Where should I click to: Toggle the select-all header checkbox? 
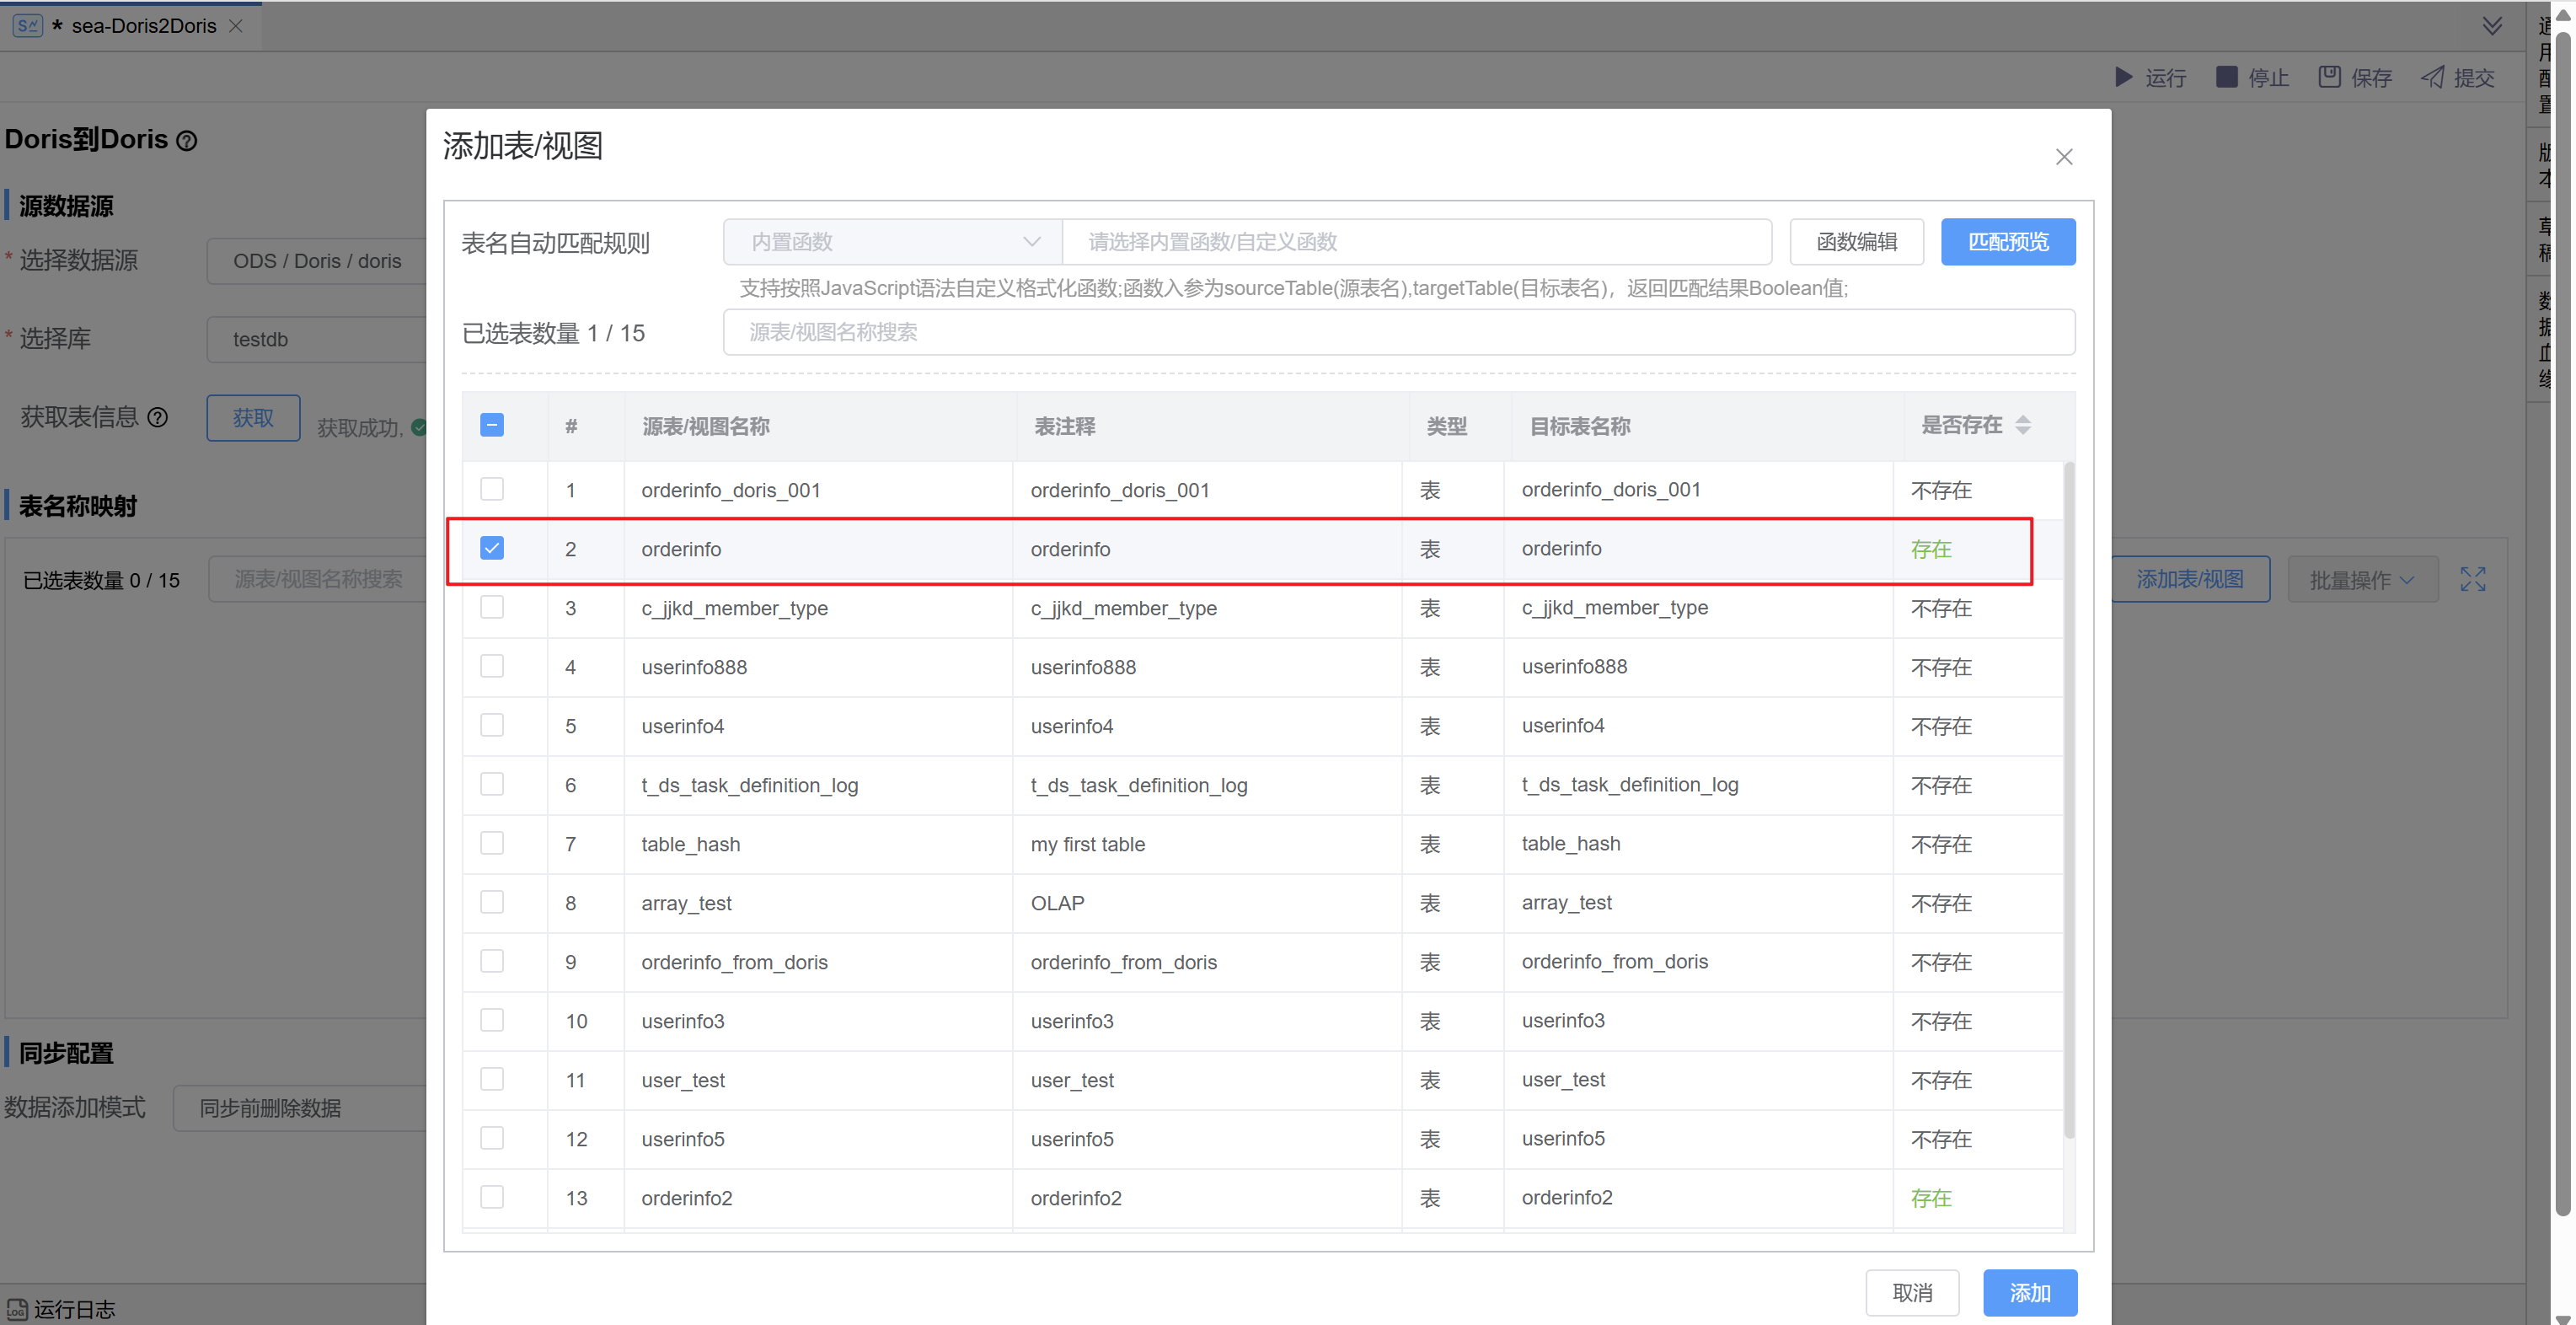point(491,425)
